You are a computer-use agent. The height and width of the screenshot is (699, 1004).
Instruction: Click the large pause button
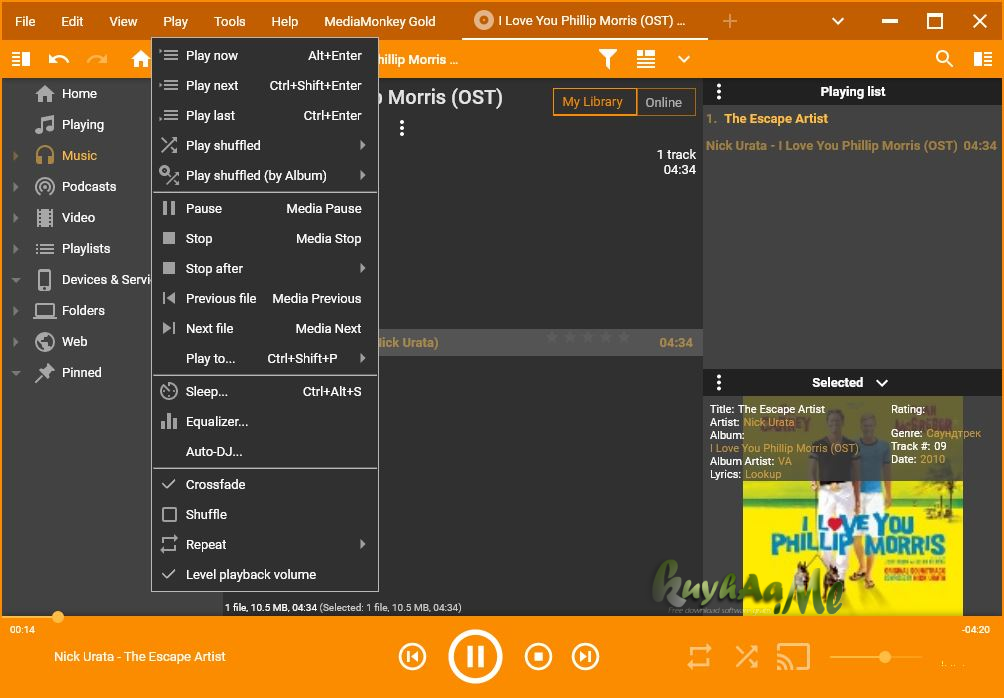click(475, 657)
